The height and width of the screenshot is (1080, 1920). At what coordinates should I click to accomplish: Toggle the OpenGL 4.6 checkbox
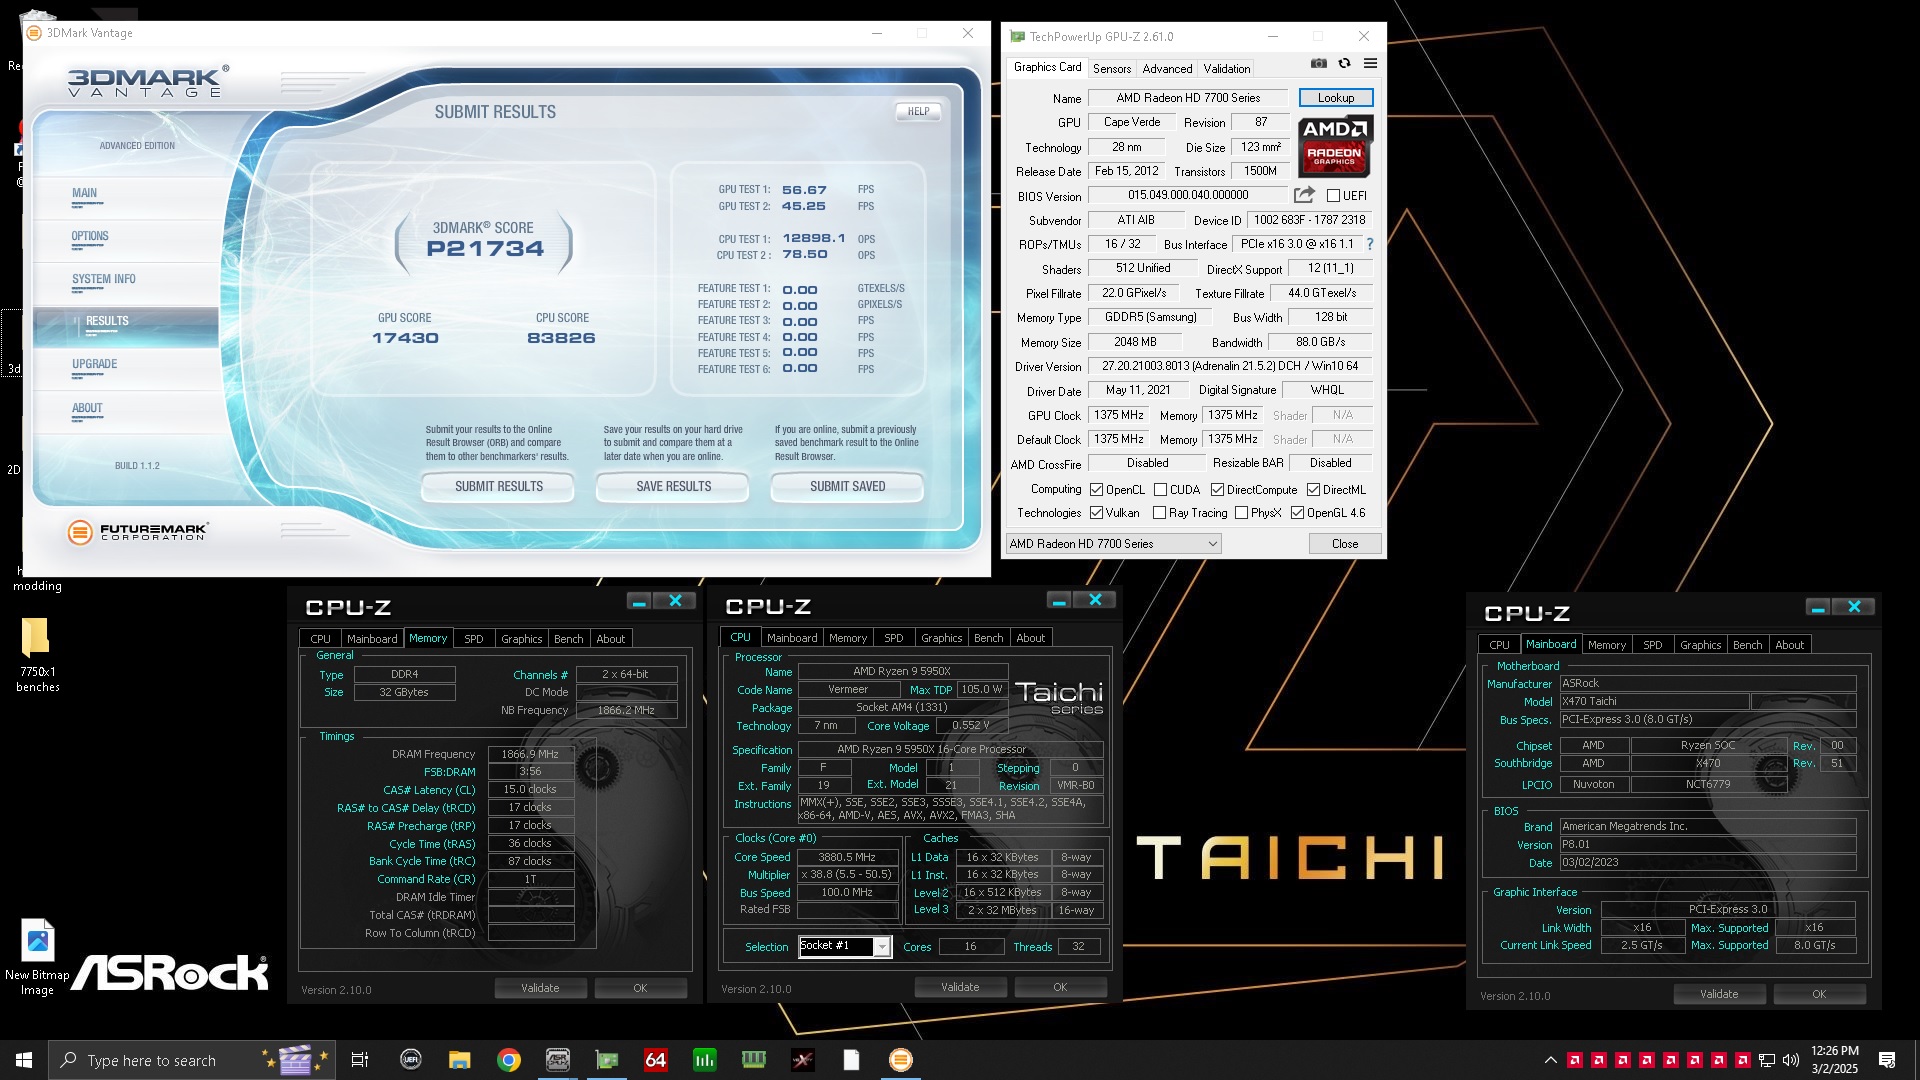pos(1297,513)
